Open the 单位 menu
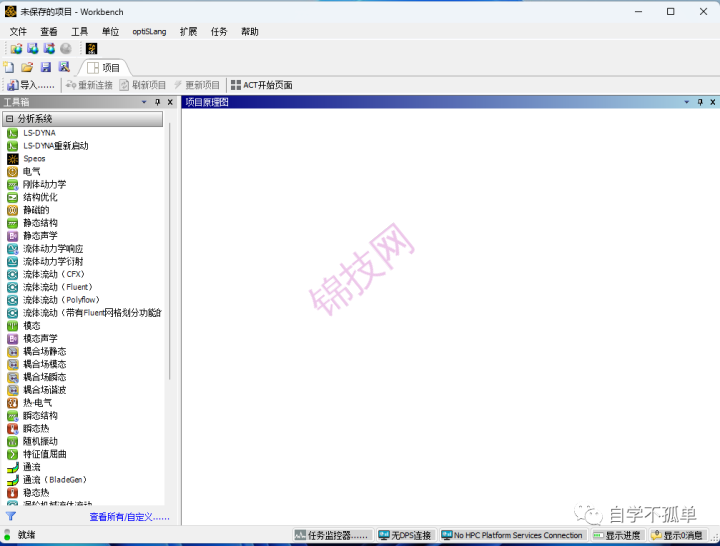The width and height of the screenshot is (720, 546). click(x=110, y=32)
